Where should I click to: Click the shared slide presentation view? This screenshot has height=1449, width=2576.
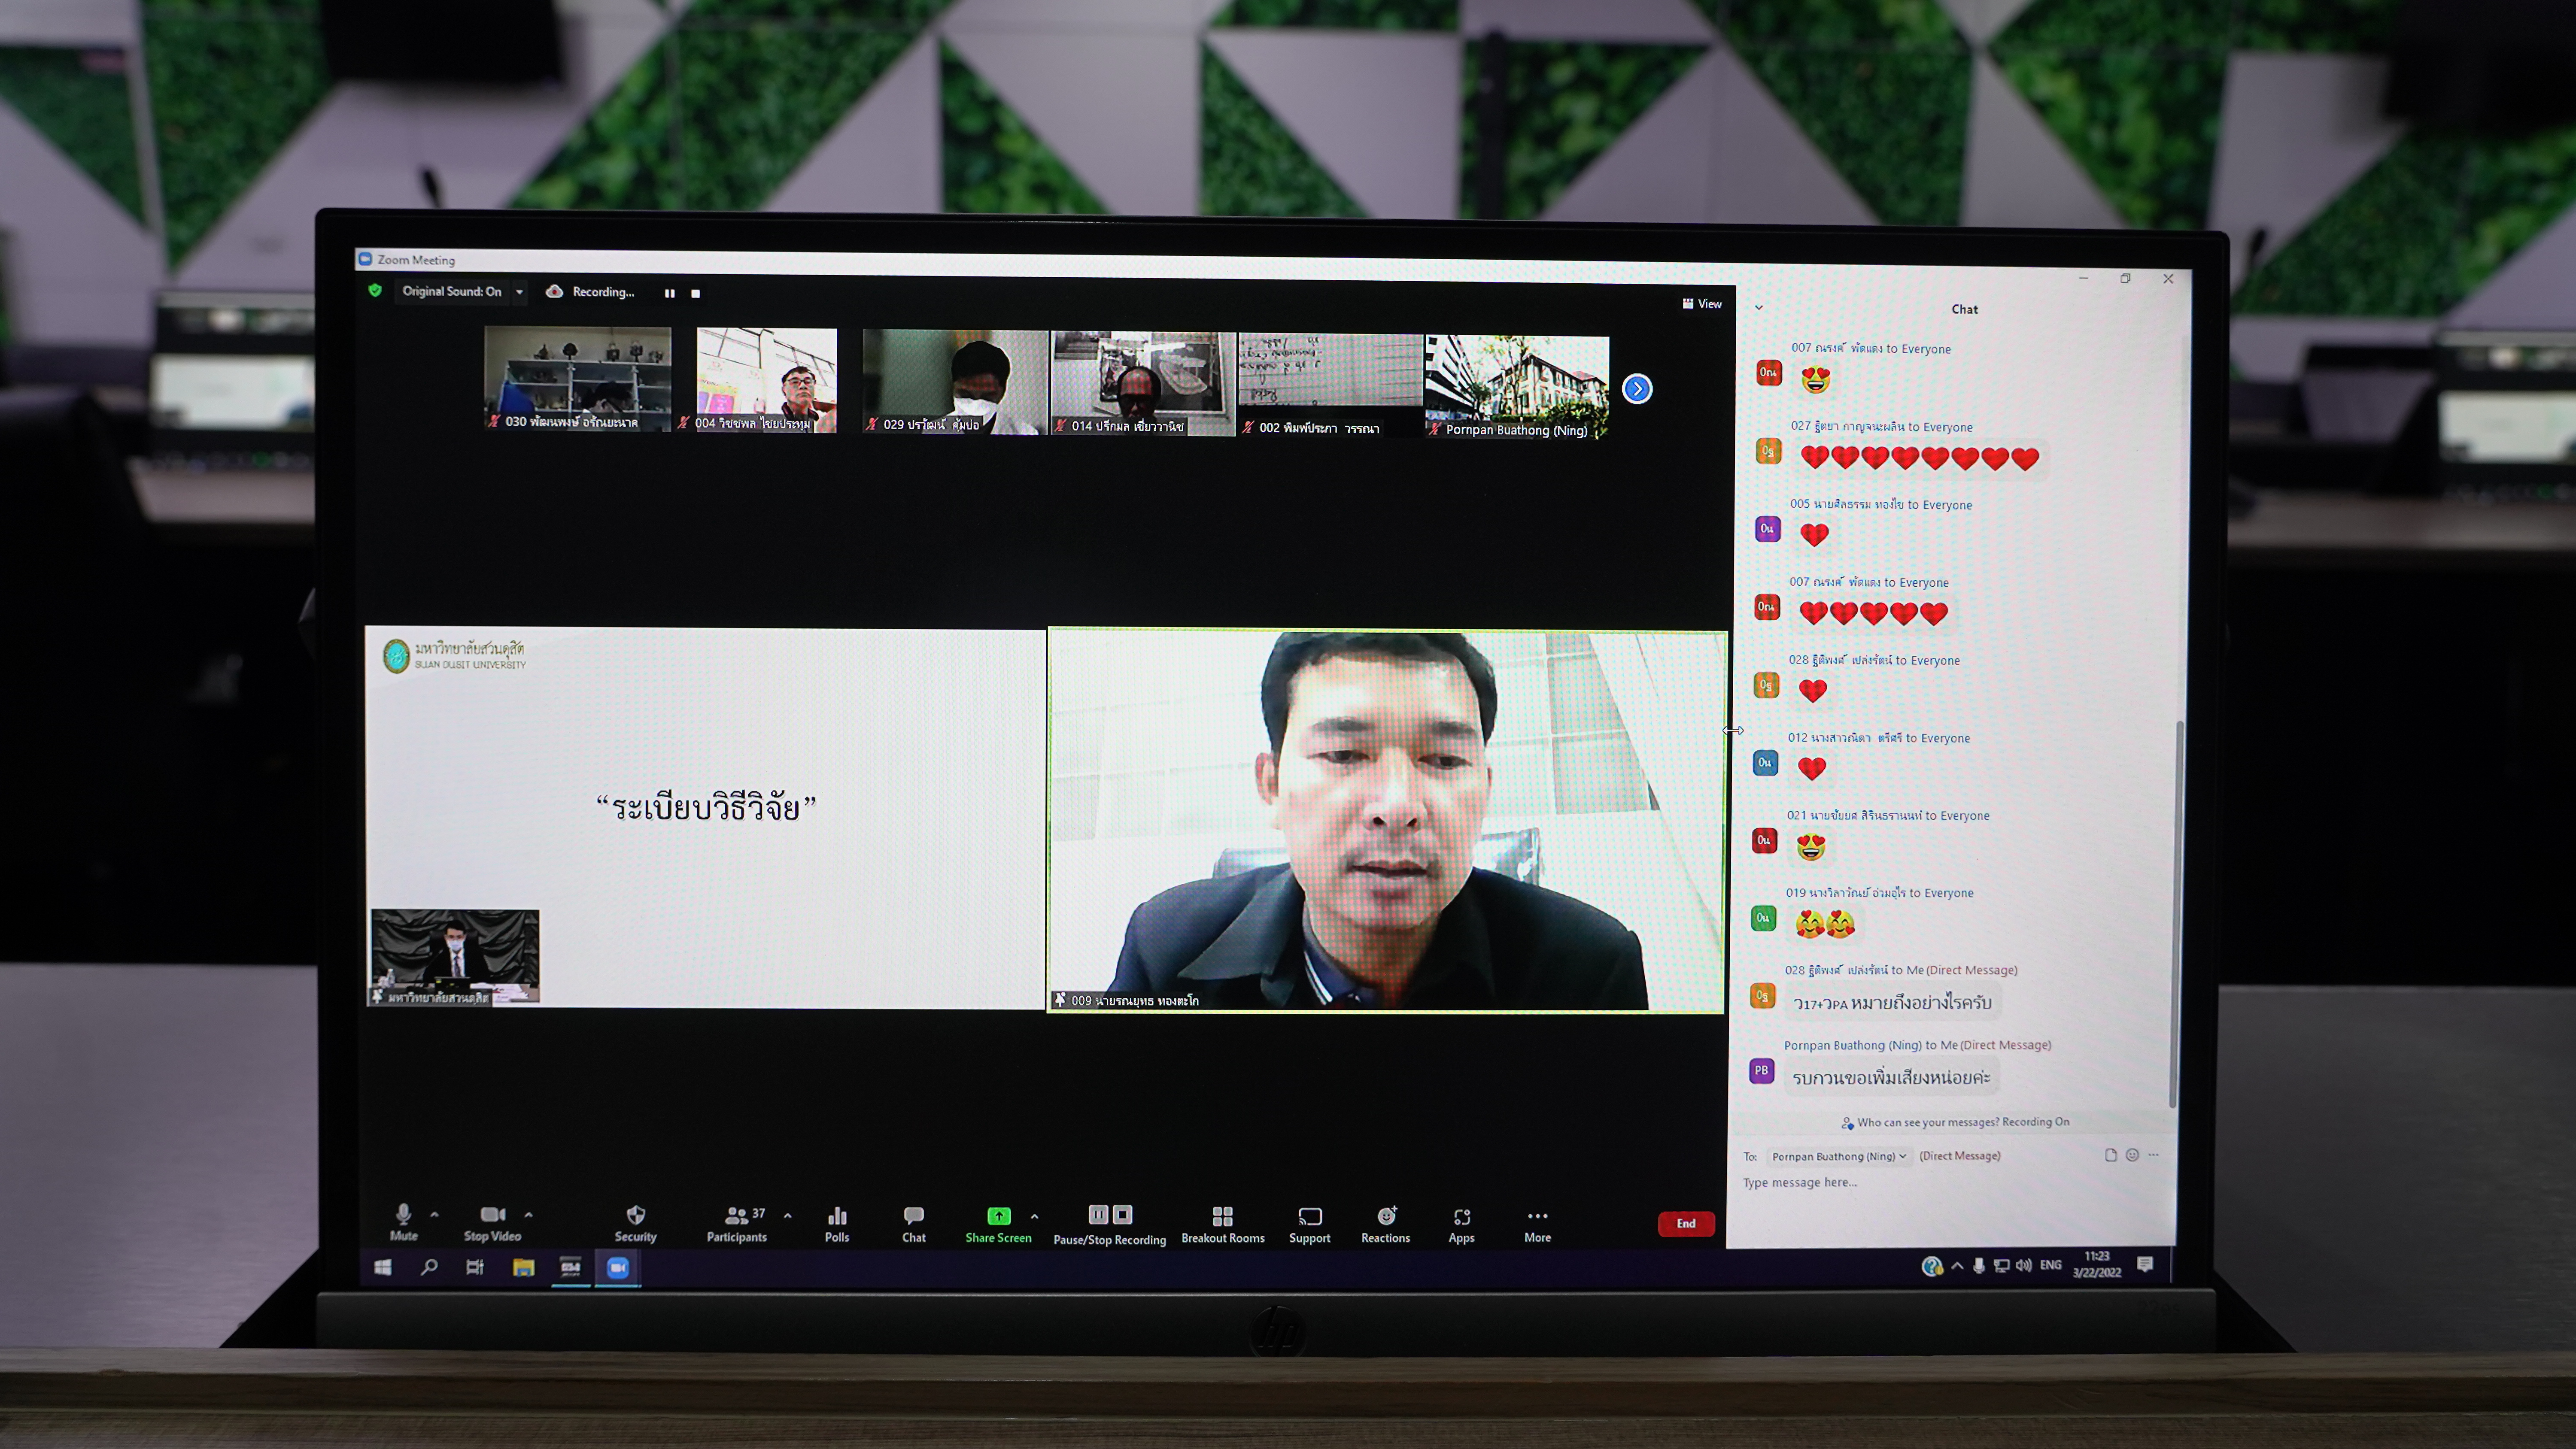(705, 817)
